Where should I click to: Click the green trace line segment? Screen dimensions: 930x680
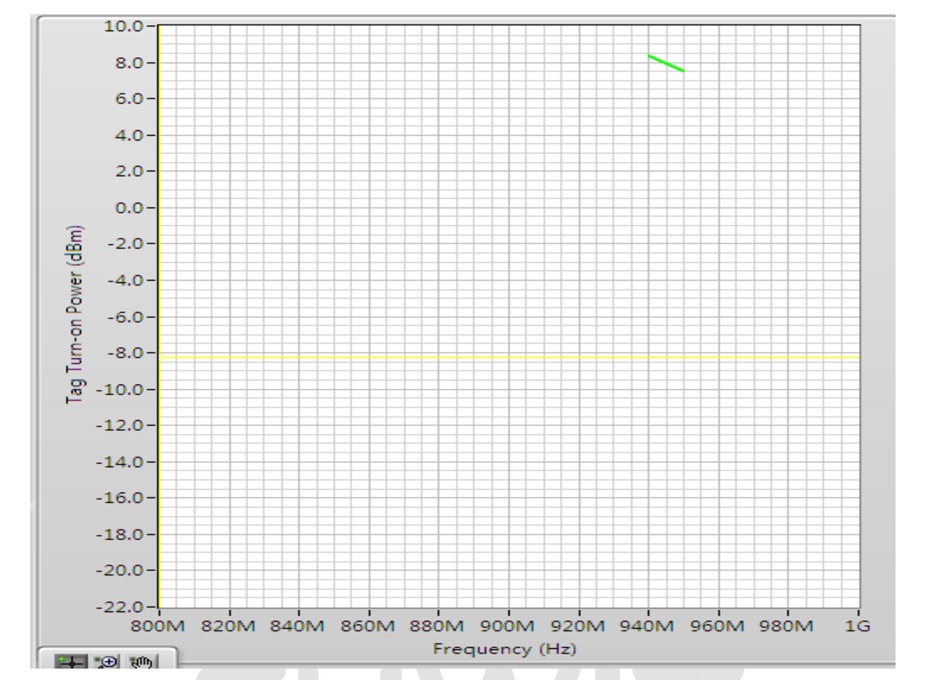pyautogui.click(x=666, y=63)
